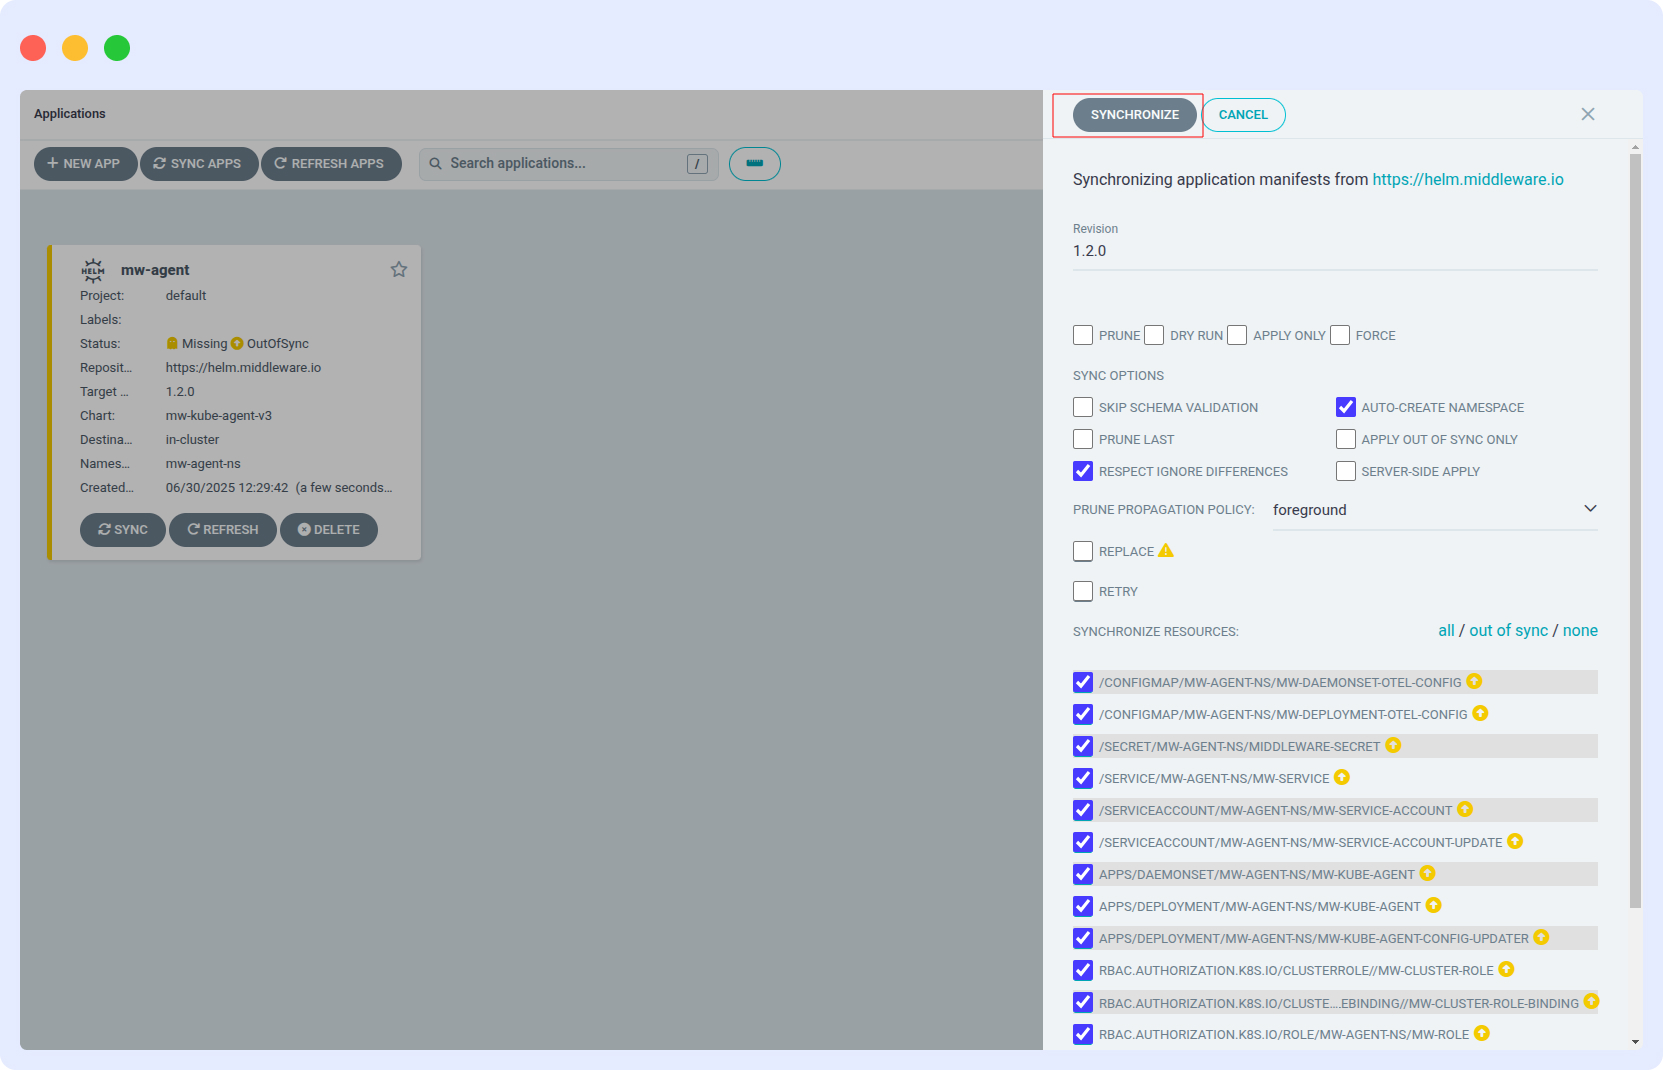Image resolution: width=1663 pixels, height=1070 pixels.
Task: Click the yellow arrow icon next to MIDDLEWARE-SECRET
Action: 1394,745
